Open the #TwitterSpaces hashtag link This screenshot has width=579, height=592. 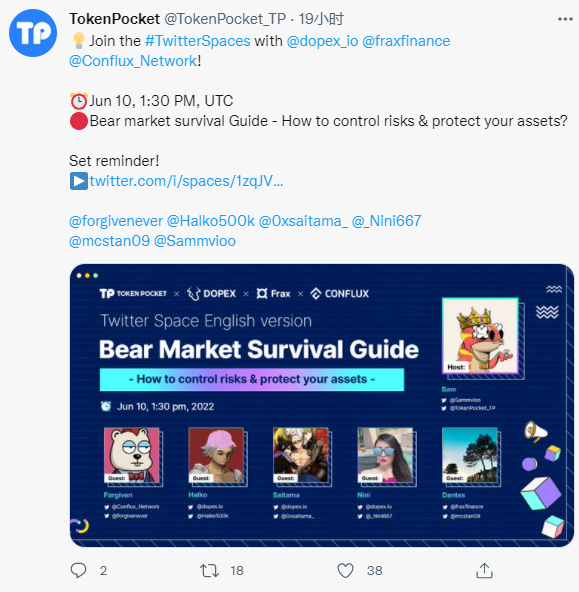coord(197,41)
